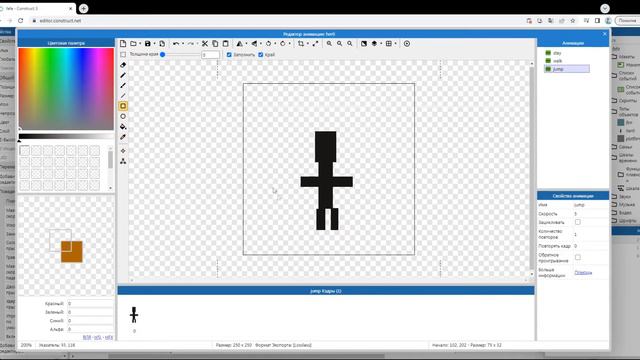Click the edge thickness number field
The image size is (640, 360).
[211, 55]
